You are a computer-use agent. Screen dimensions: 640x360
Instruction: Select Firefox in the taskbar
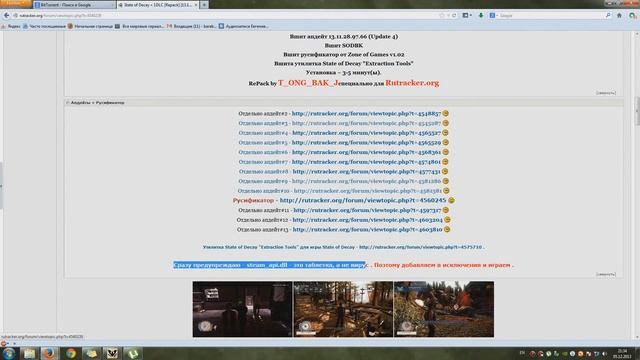49,353
